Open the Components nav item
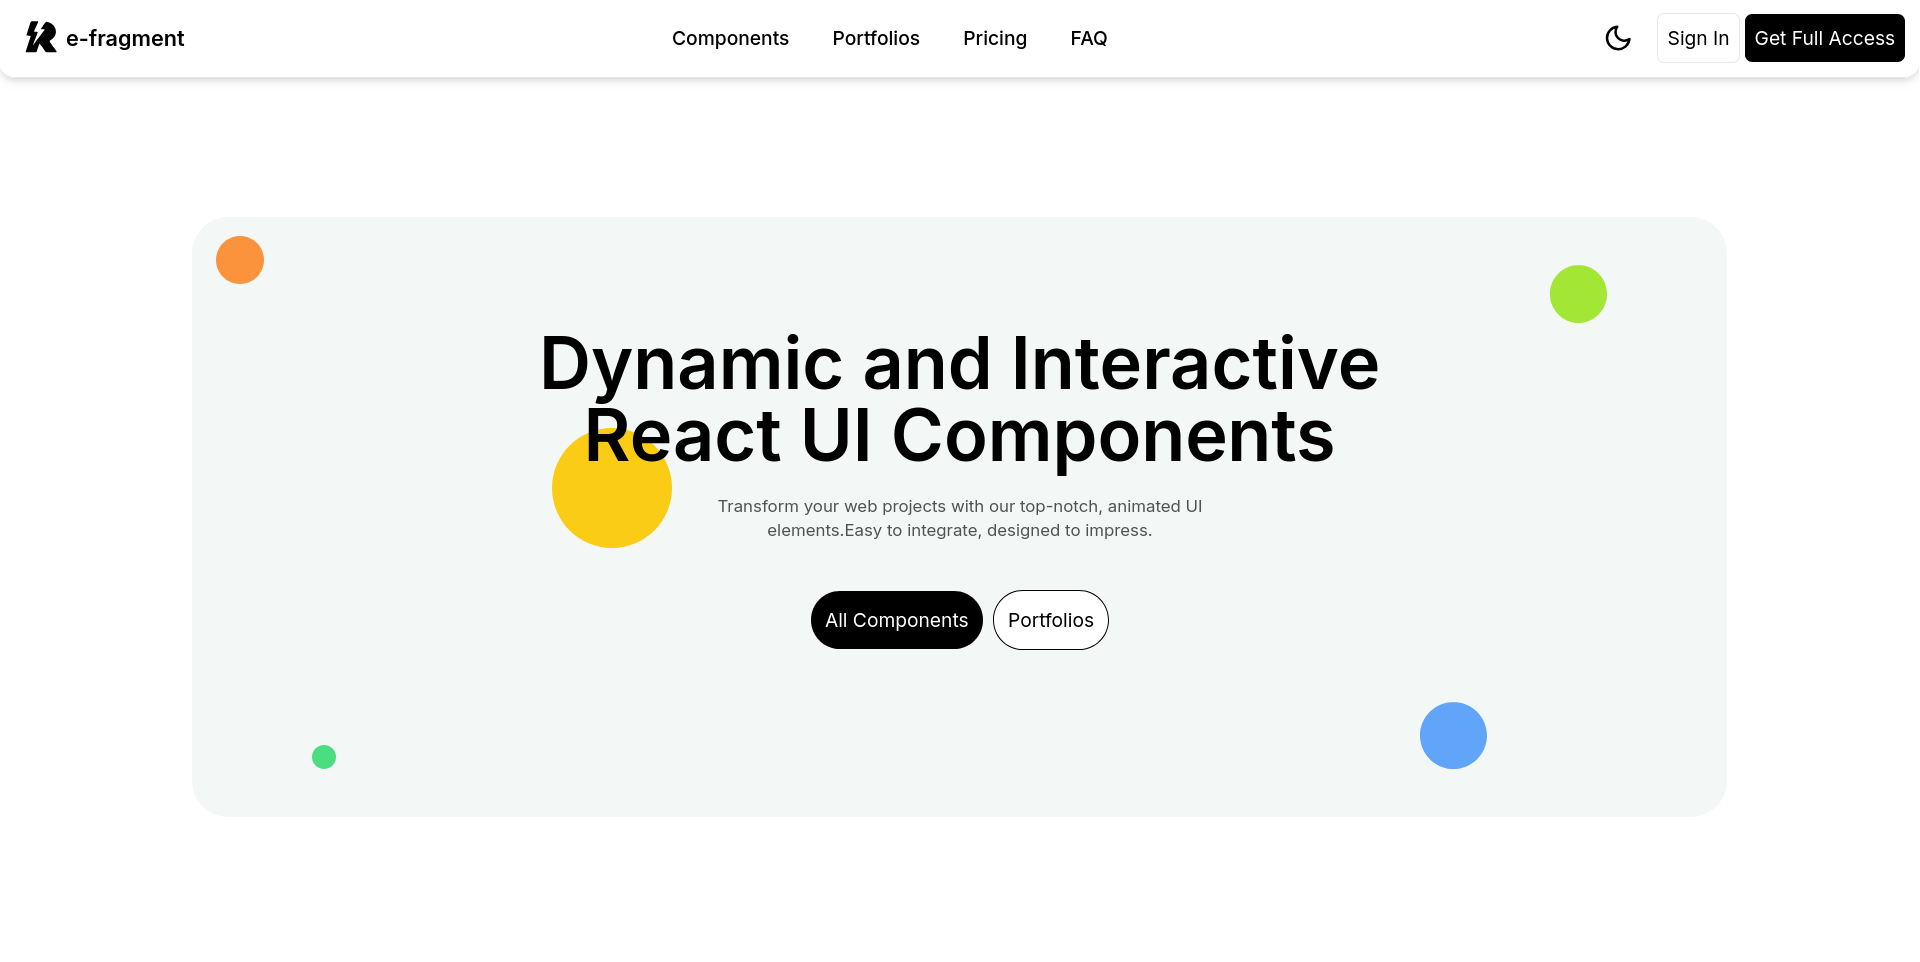The height and width of the screenshot is (962, 1920). tap(730, 38)
